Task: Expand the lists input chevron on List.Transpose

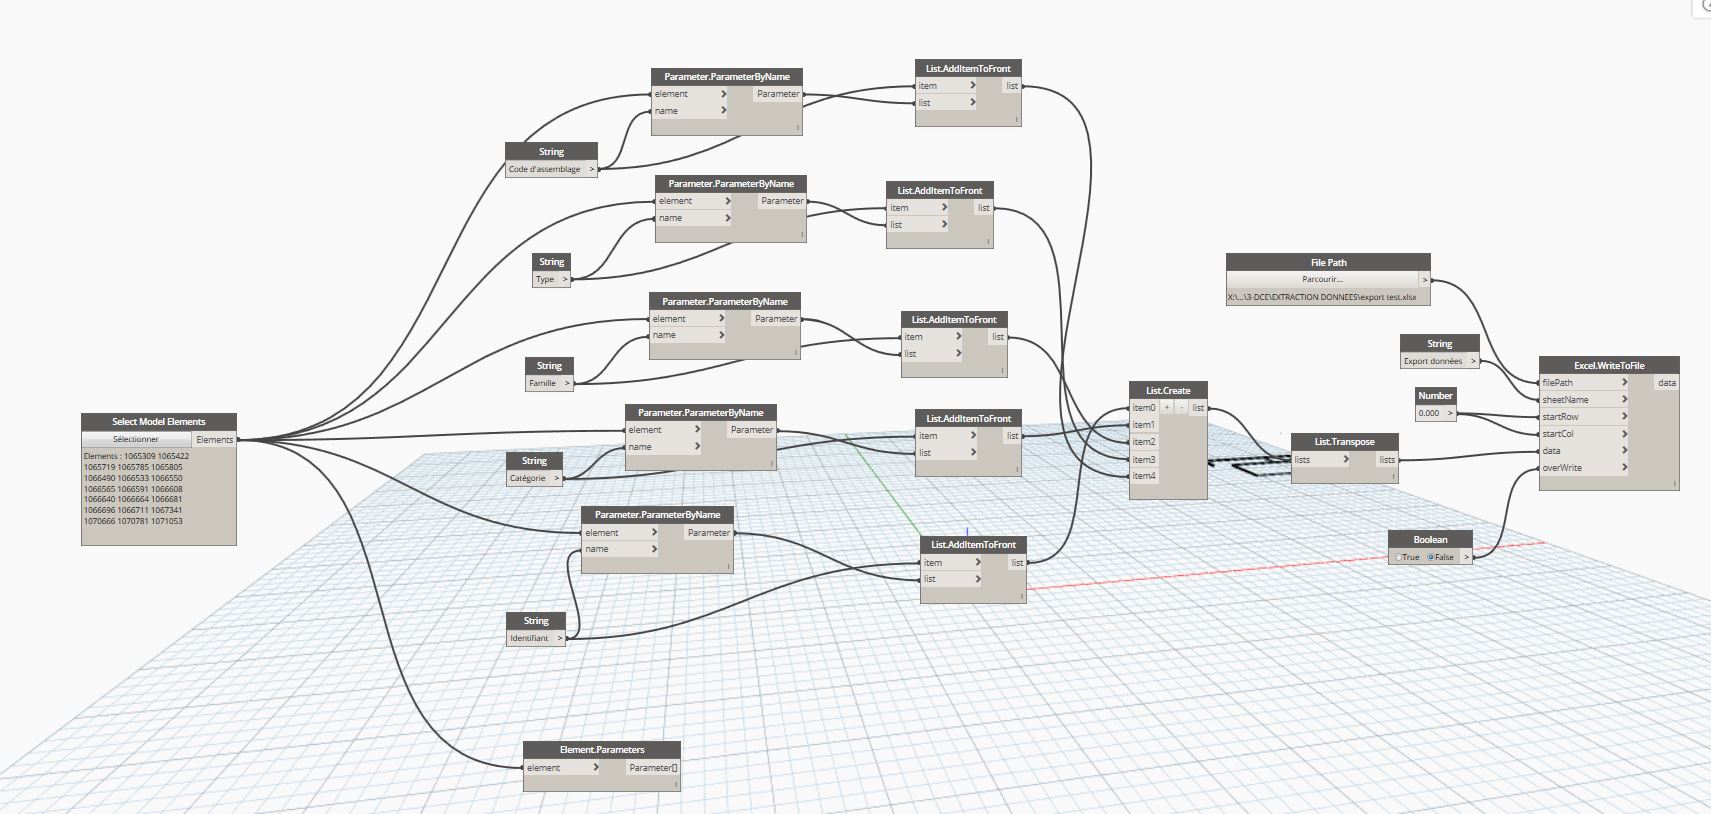Action: tap(1346, 460)
